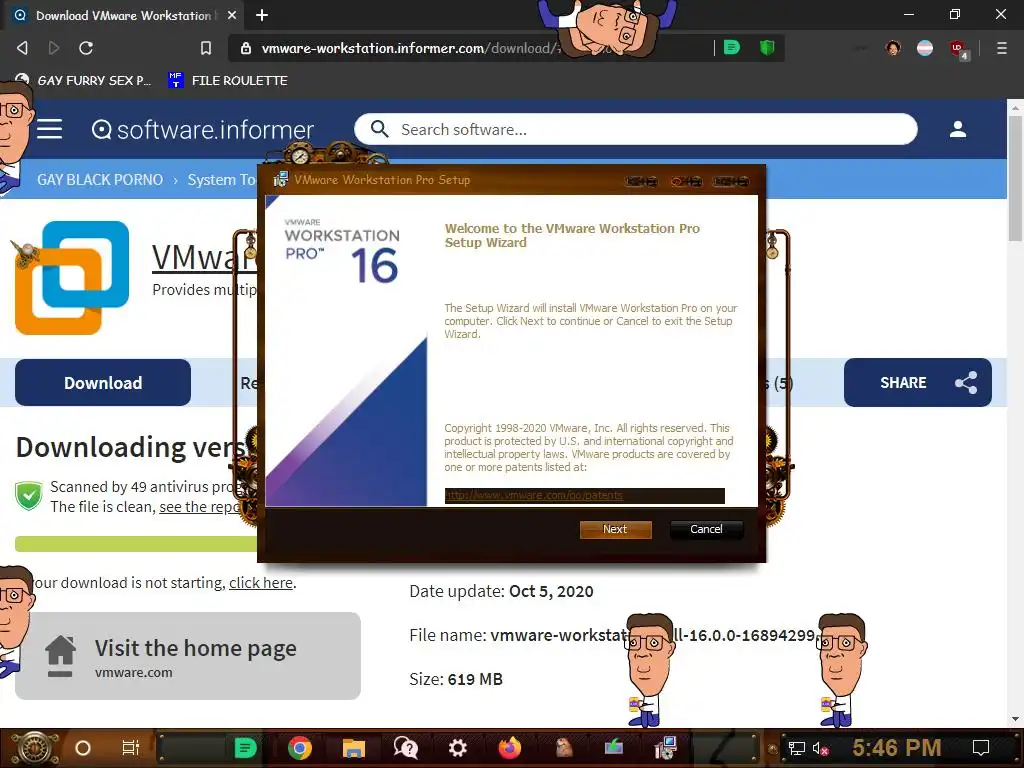Click the 5:46 PM taskbar clock
This screenshot has height=768, width=1024.
(896, 748)
